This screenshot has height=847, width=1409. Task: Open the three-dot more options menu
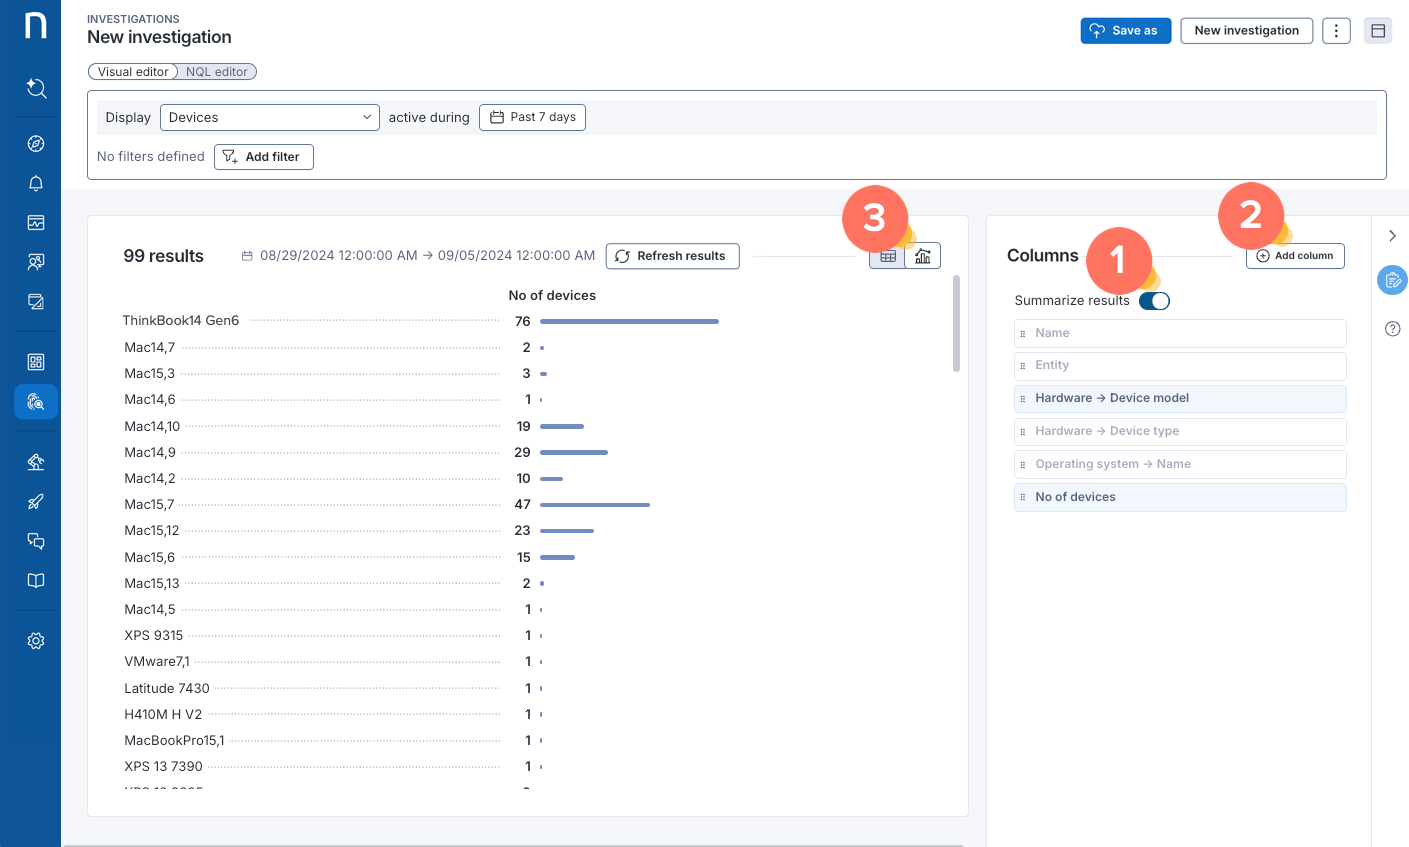1336,31
